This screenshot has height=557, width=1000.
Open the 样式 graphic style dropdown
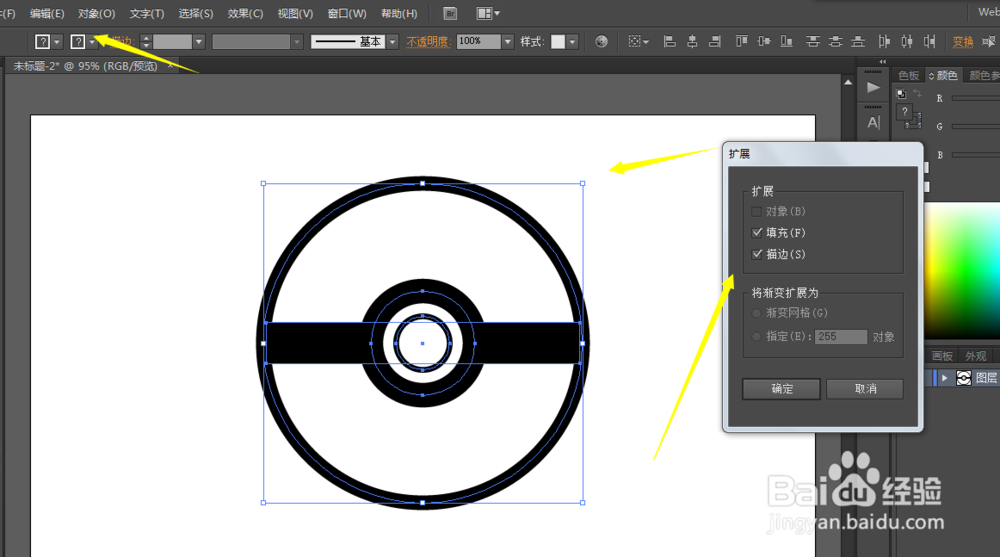click(572, 42)
